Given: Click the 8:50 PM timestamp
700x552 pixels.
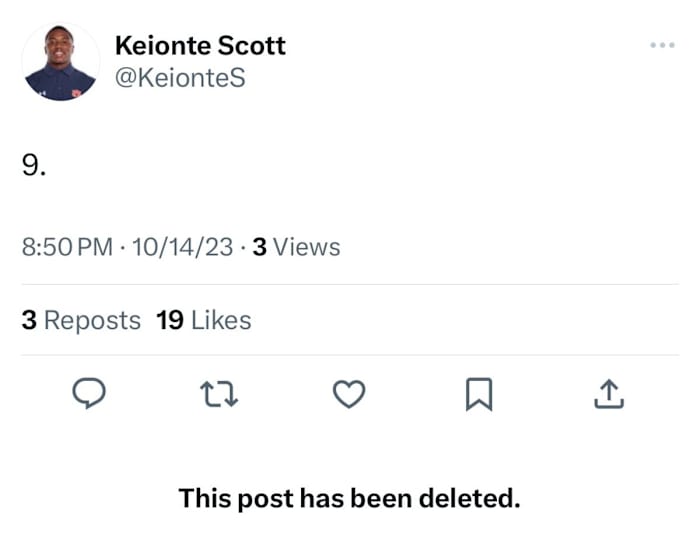Looking at the screenshot, I should point(67,247).
